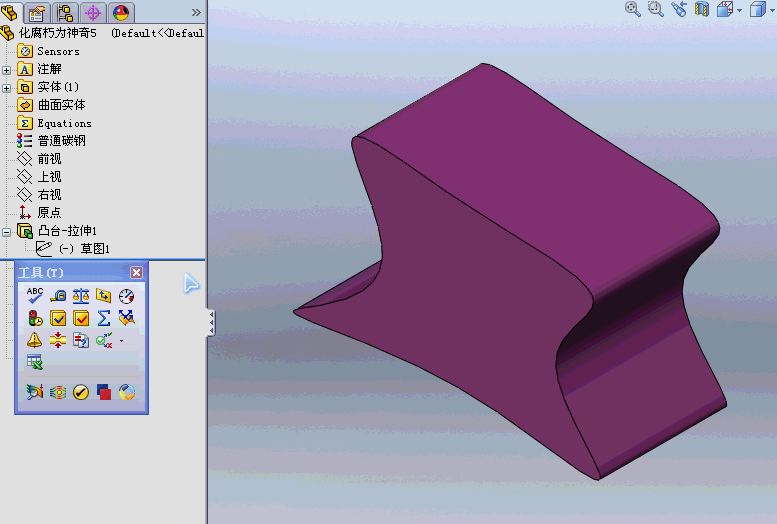Screen dimensions: 777x524
Task: Select the 右视 right plane
Action: tap(50, 194)
